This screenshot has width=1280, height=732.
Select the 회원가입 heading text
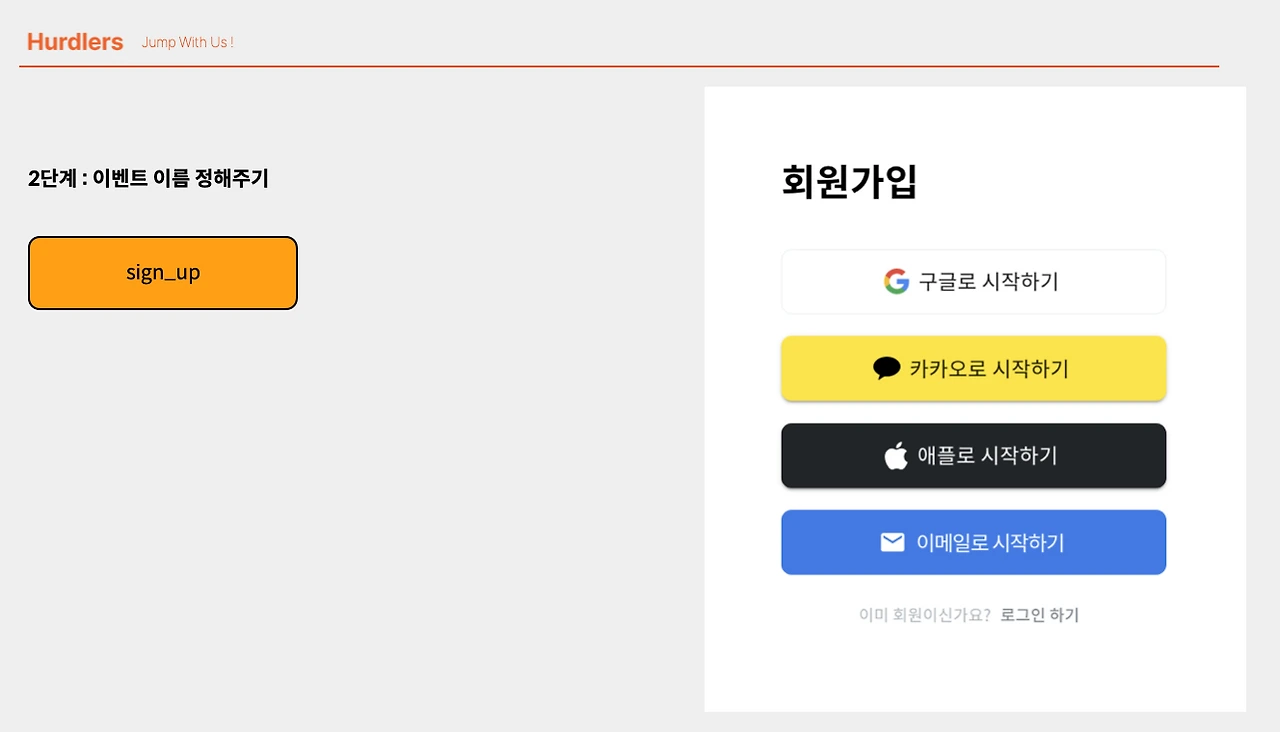[849, 182]
